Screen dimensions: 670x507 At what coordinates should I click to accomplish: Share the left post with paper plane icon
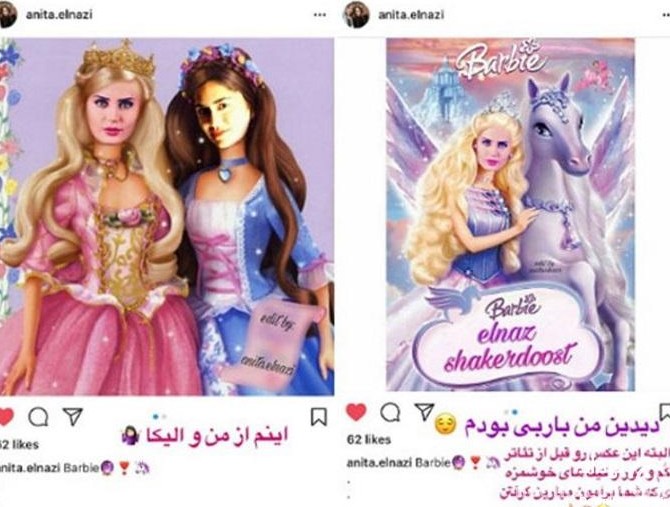pyautogui.click(x=73, y=416)
